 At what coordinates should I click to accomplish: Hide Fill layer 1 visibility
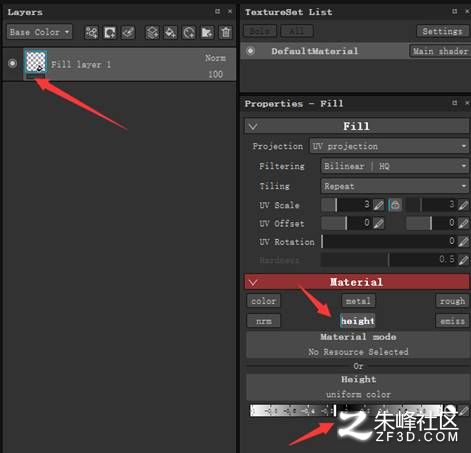pyautogui.click(x=12, y=63)
